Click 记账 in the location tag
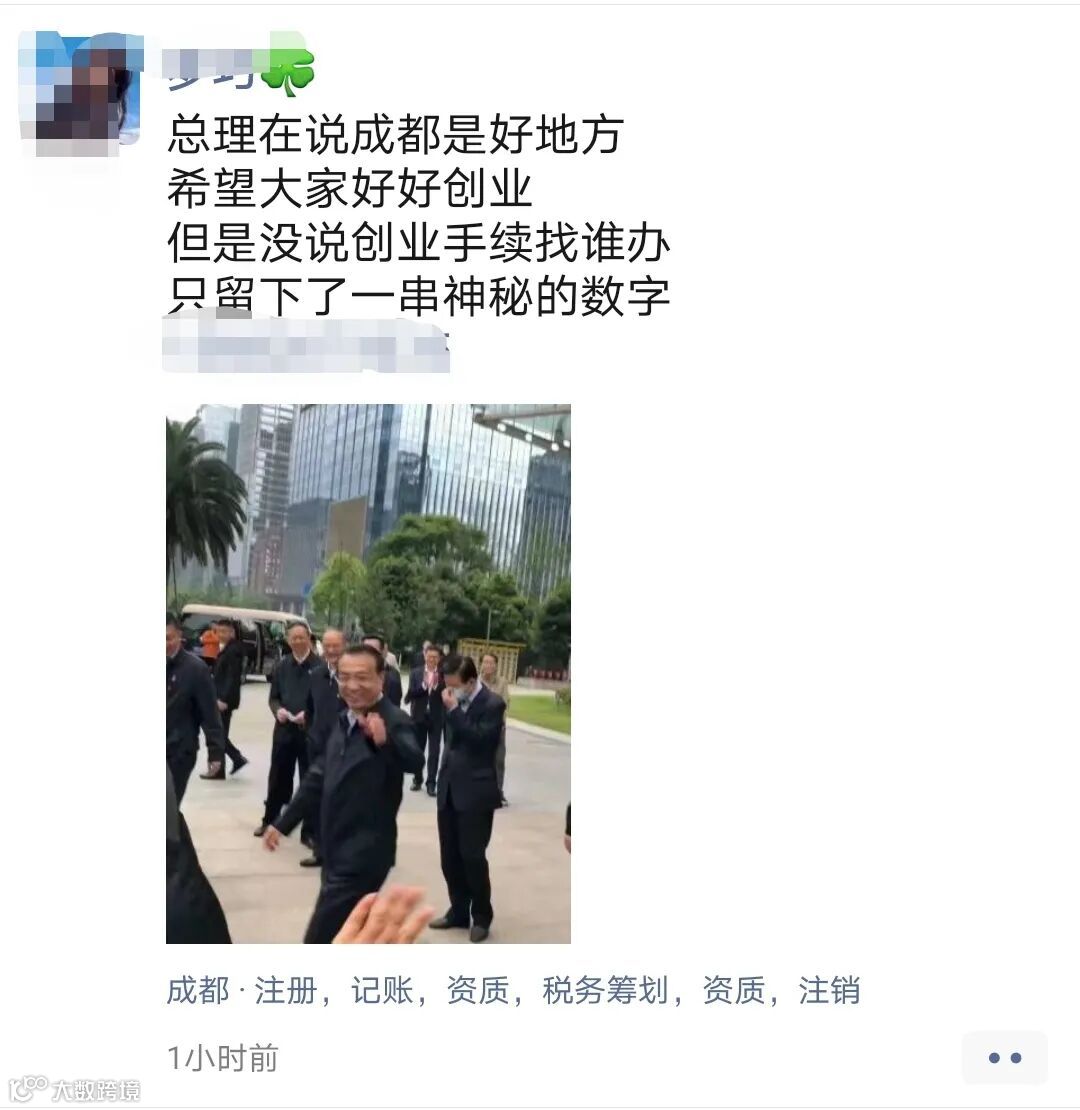 point(382,990)
